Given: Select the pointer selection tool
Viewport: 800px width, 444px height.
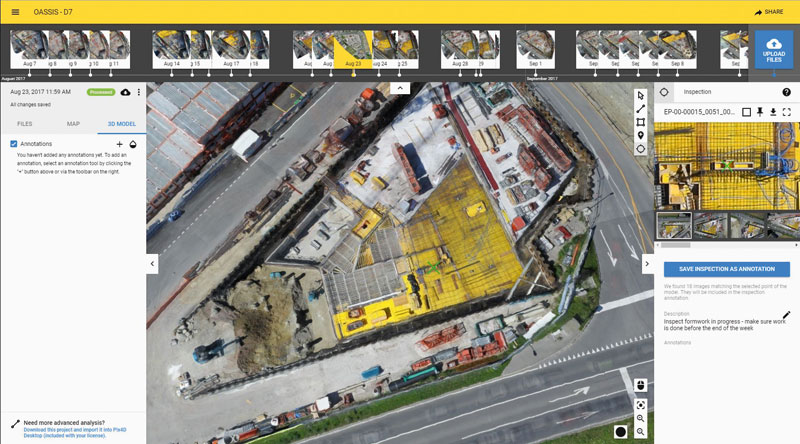Looking at the screenshot, I should (x=641, y=96).
